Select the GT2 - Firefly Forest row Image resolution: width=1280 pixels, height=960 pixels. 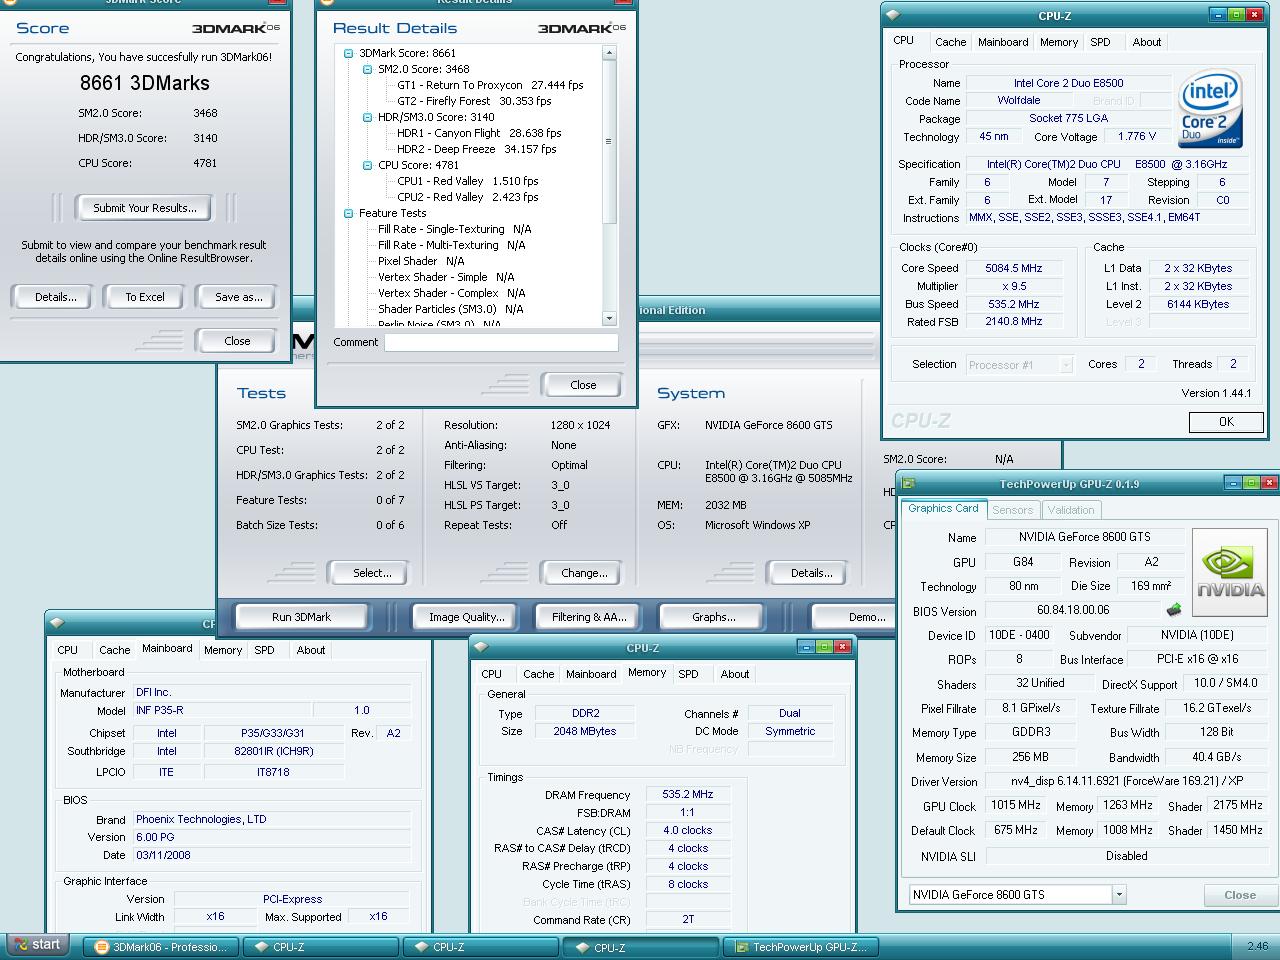pyautogui.click(x=474, y=101)
